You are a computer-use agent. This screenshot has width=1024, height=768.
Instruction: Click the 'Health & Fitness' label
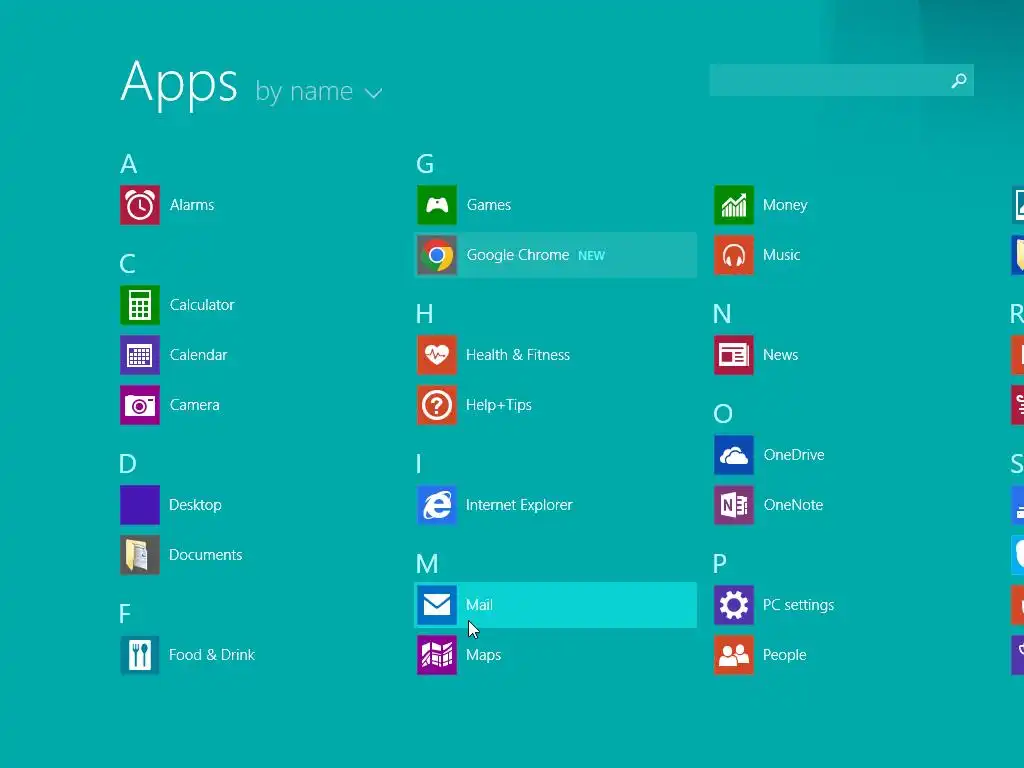click(x=518, y=355)
